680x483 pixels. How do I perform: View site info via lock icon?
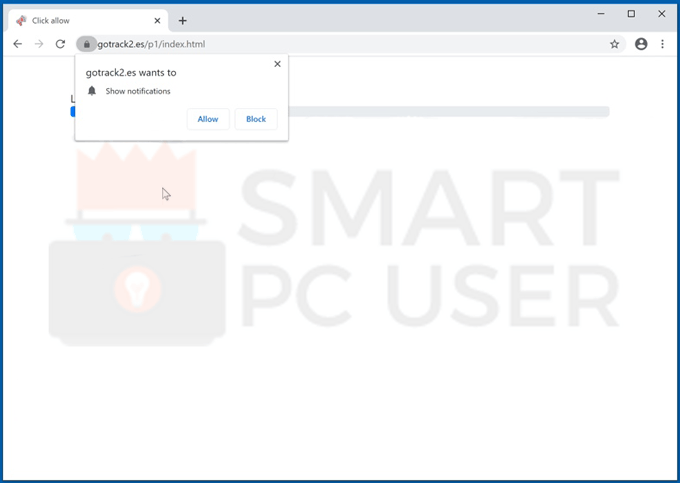click(x=87, y=44)
